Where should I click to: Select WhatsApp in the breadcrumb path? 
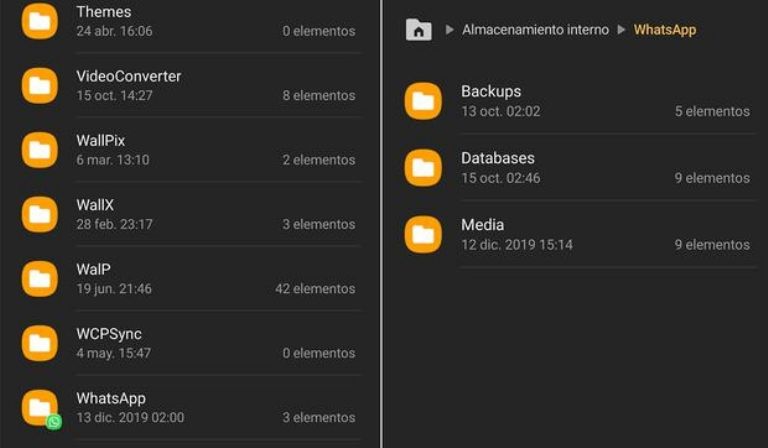click(664, 30)
